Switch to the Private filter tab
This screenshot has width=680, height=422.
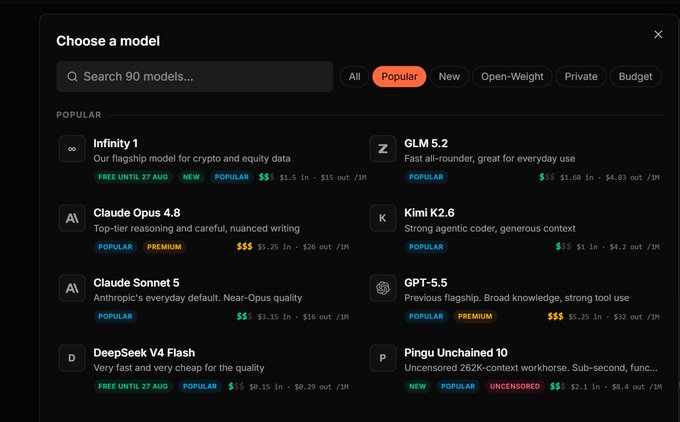click(581, 77)
